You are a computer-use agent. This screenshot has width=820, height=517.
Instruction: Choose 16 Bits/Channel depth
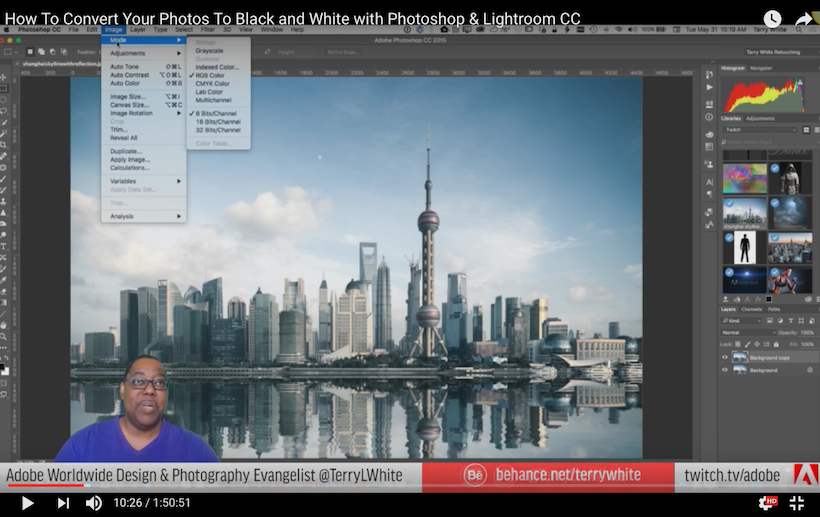[x=218, y=122]
